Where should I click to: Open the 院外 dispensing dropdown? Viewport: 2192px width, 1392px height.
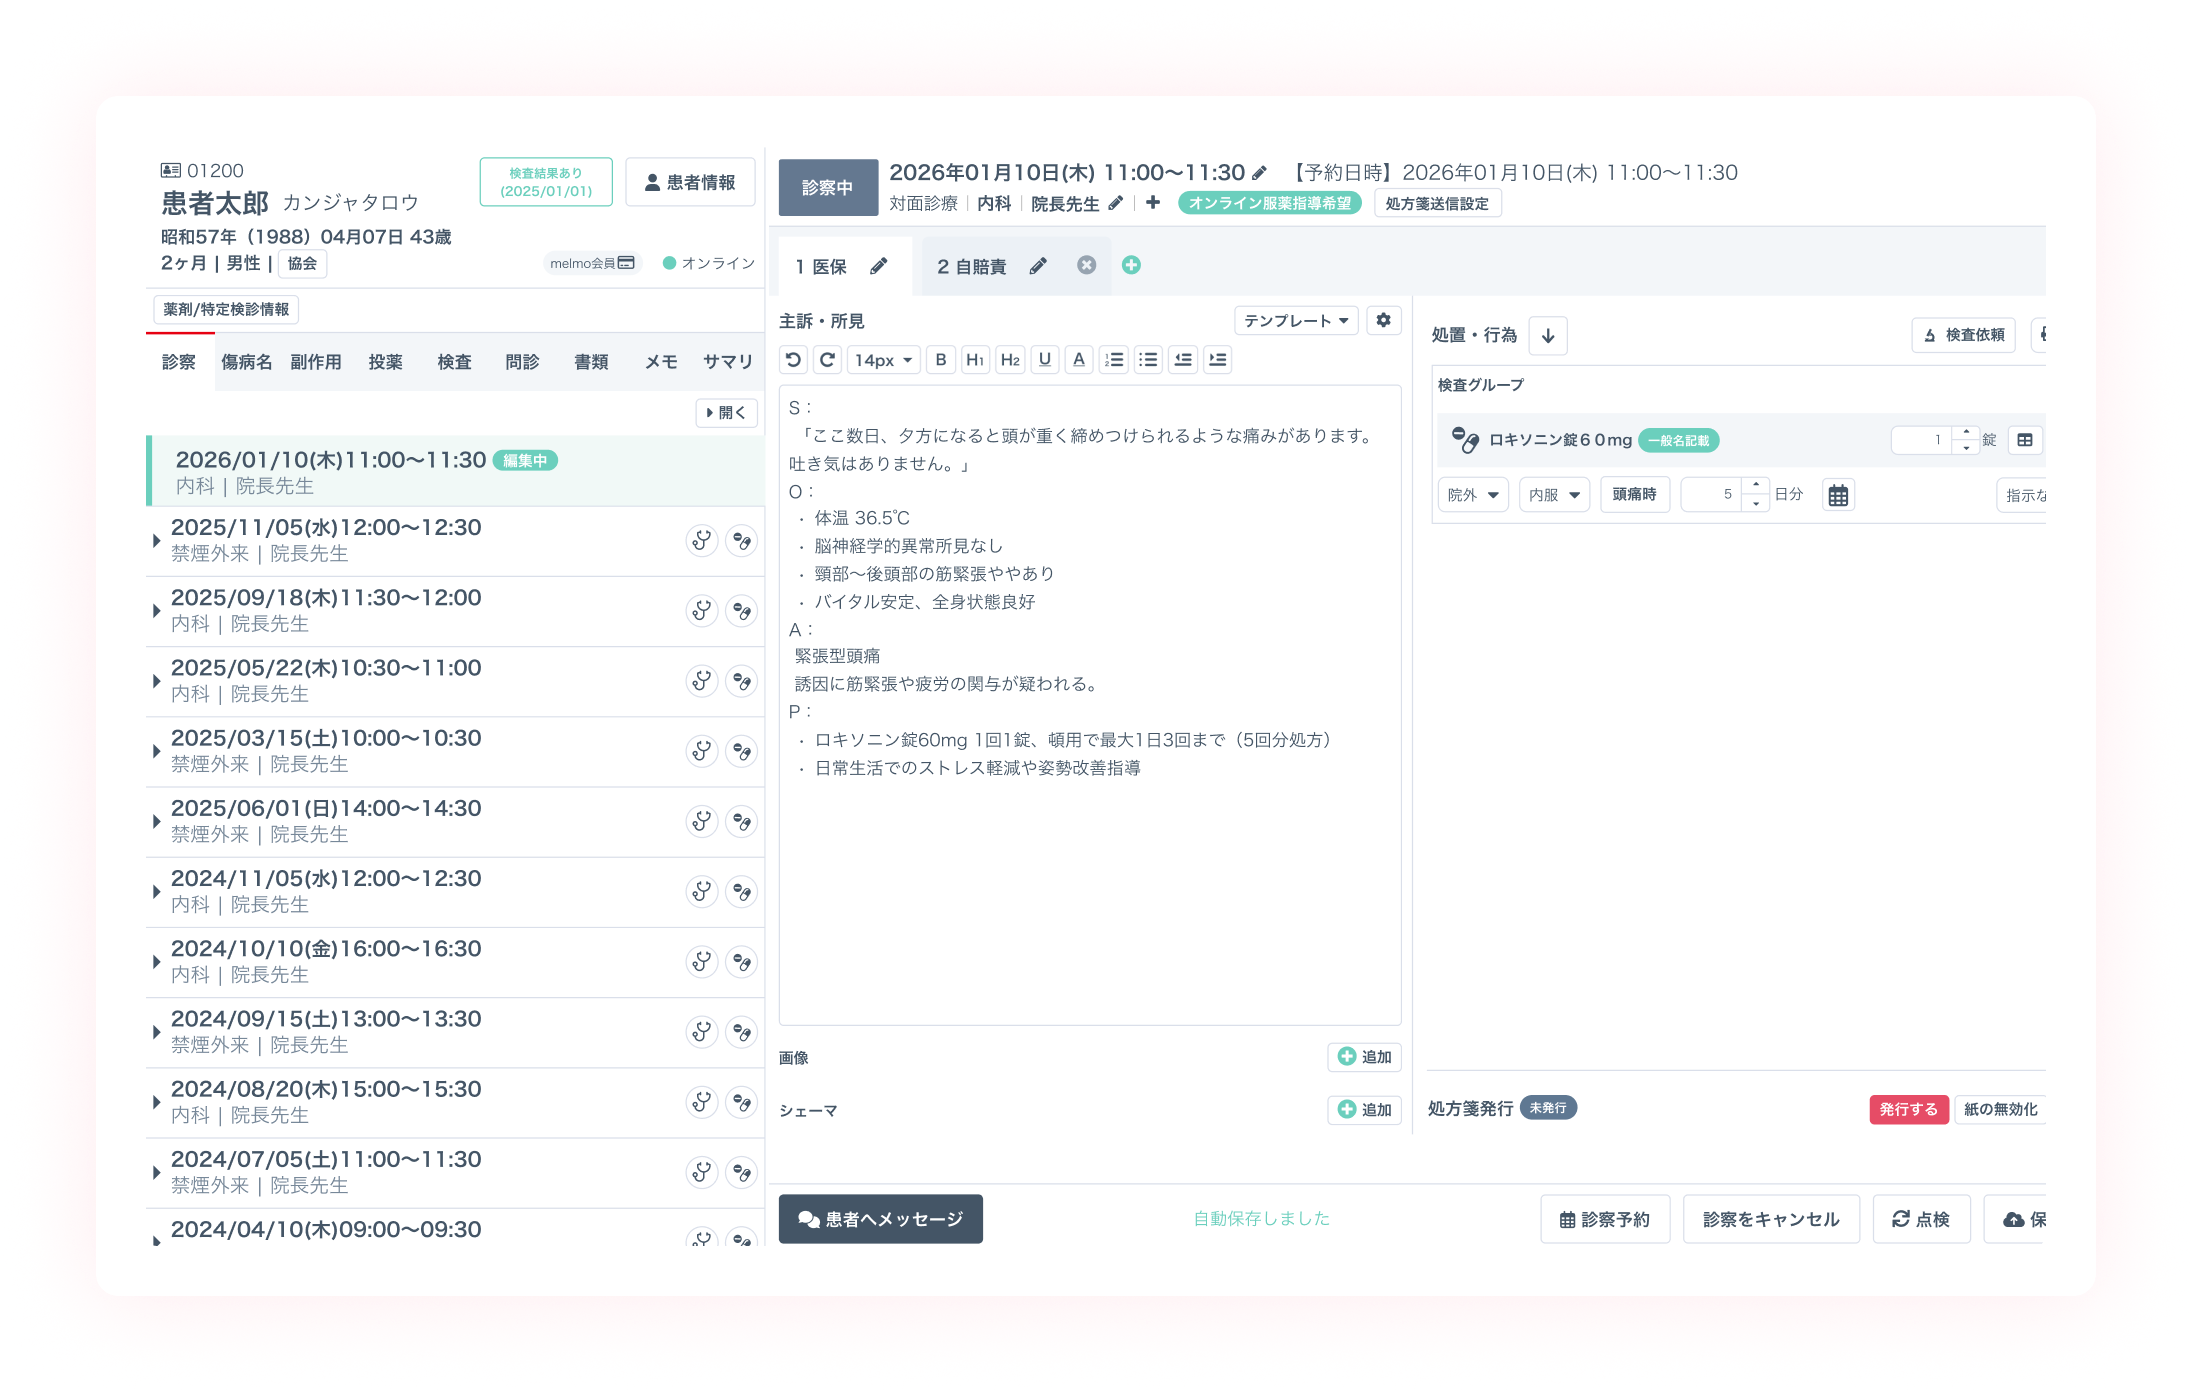point(1472,495)
